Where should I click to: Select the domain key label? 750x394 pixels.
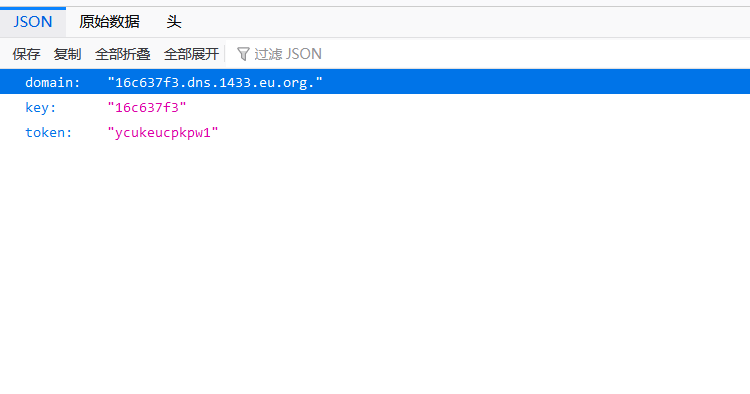click(x=53, y=82)
